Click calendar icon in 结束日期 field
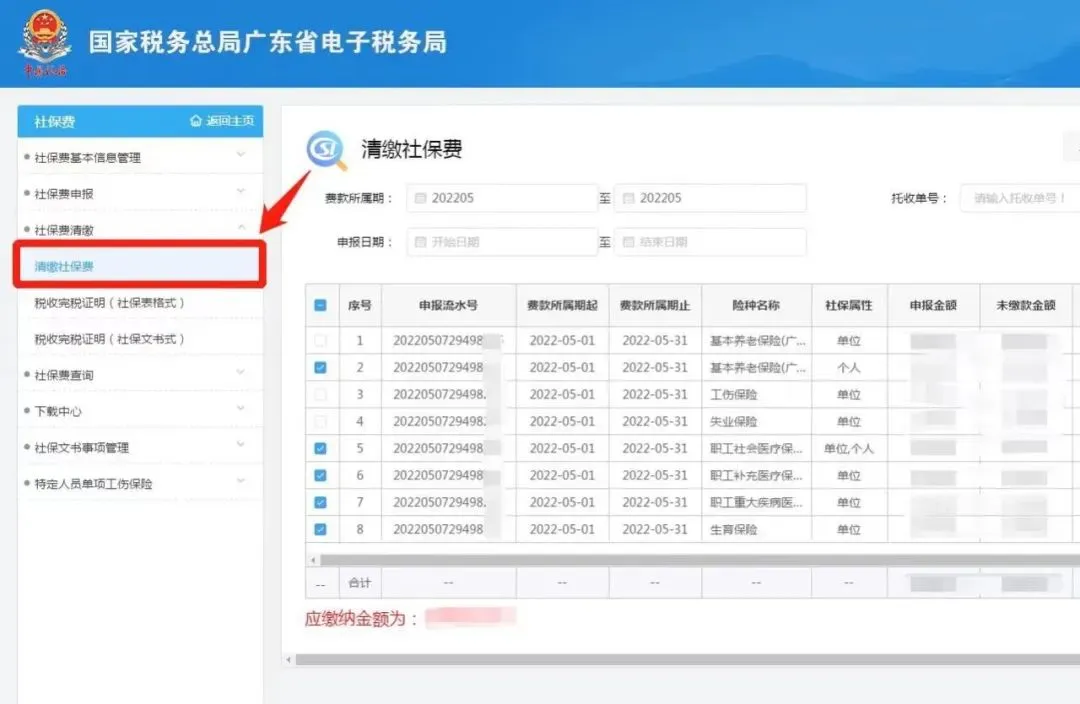The width and height of the screenshot is (1080, 704). tap(628, 242)
